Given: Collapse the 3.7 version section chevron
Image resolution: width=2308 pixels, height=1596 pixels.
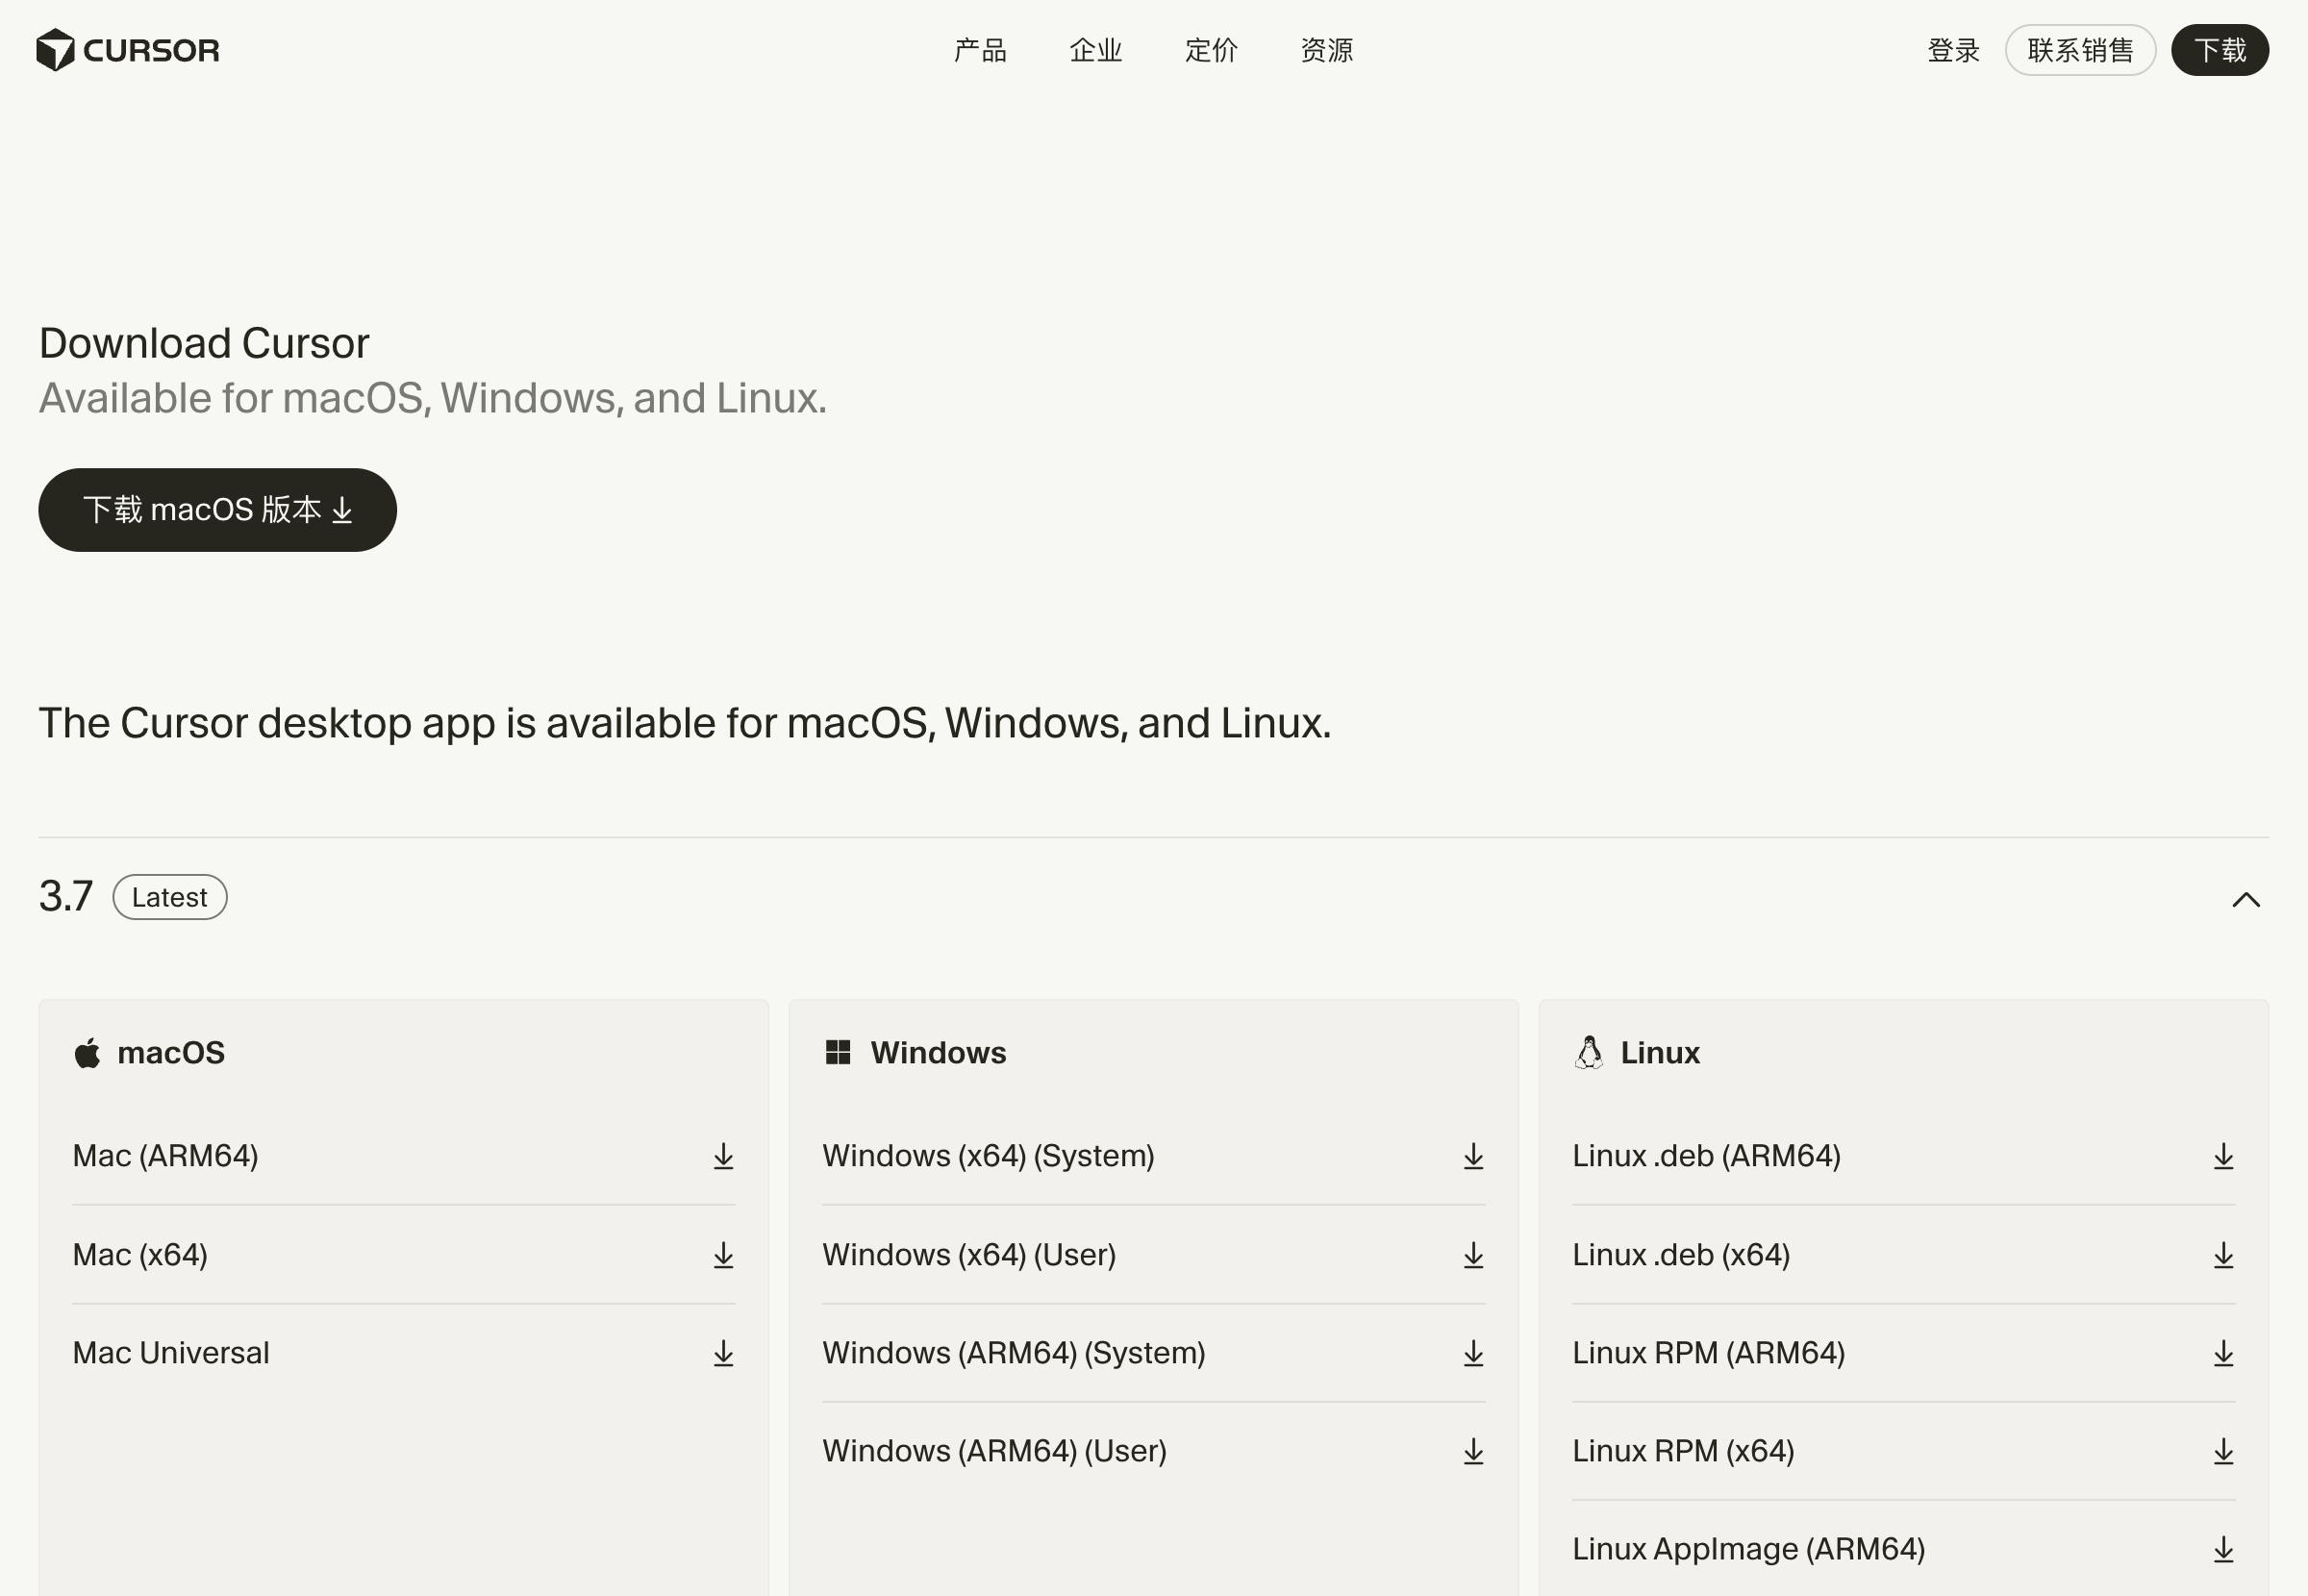Looking at the screenshot, I should click(x=2246, y=899).
